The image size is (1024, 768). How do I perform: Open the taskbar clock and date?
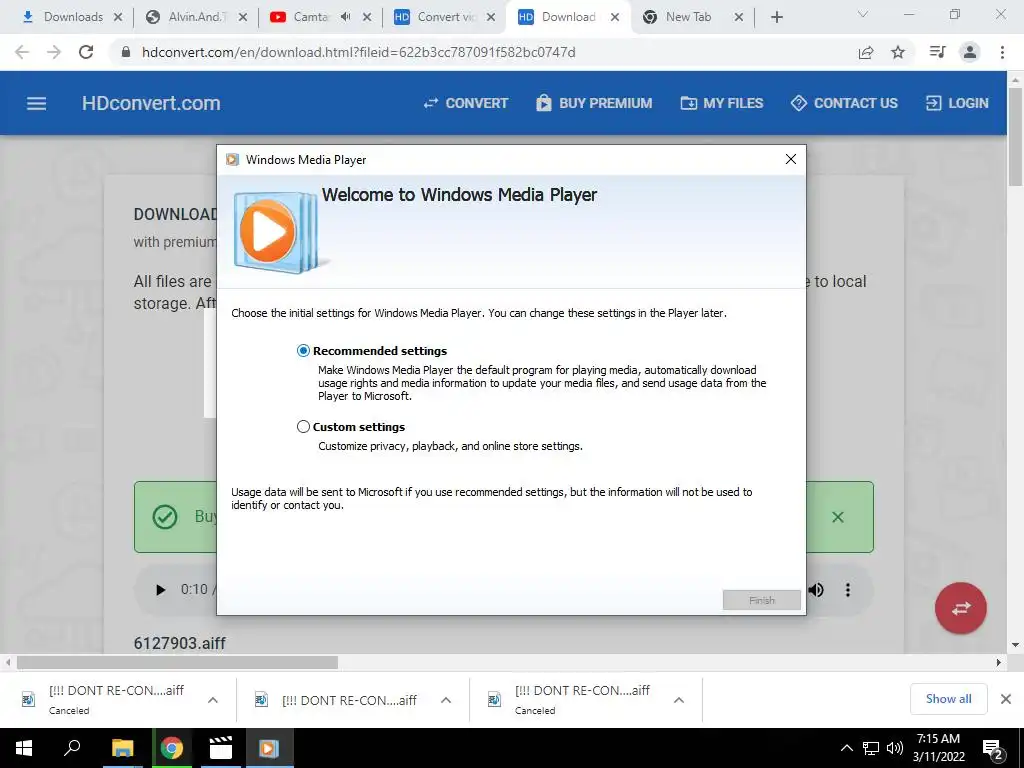tap(938, 748)
